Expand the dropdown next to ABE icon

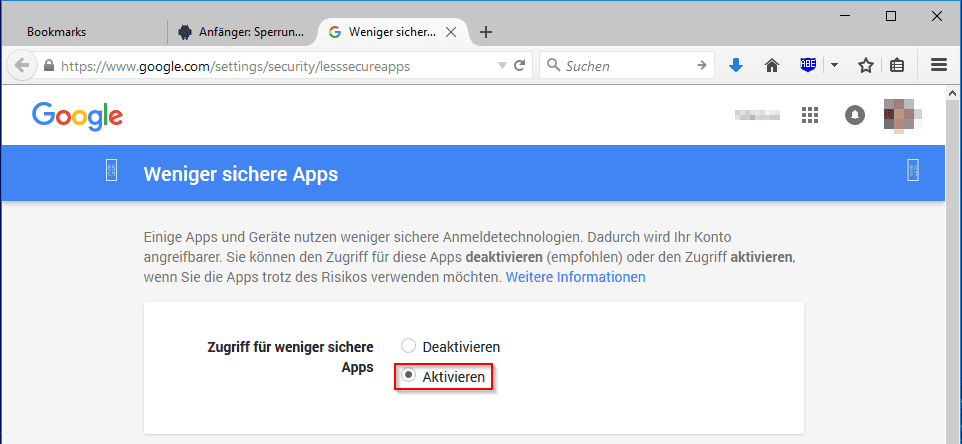pos(834,66)
